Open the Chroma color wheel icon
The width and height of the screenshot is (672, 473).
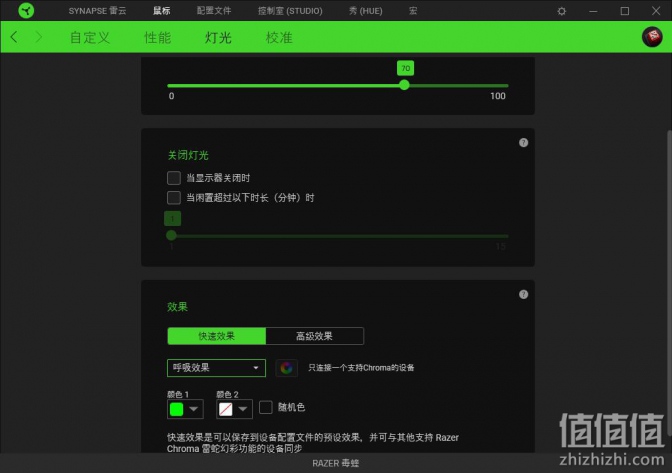point(286,368)
